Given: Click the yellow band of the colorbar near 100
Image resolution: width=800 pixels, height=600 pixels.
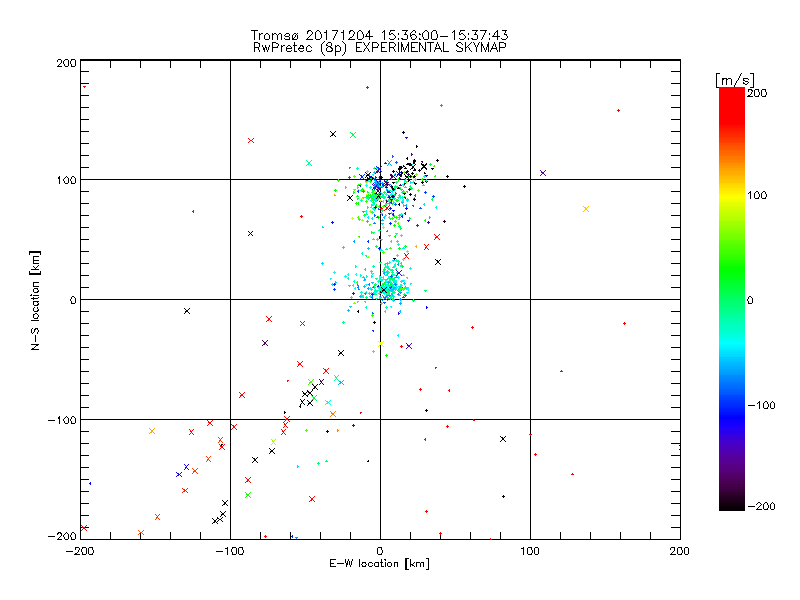Looking at the screenshot, I should pos(732,196).
